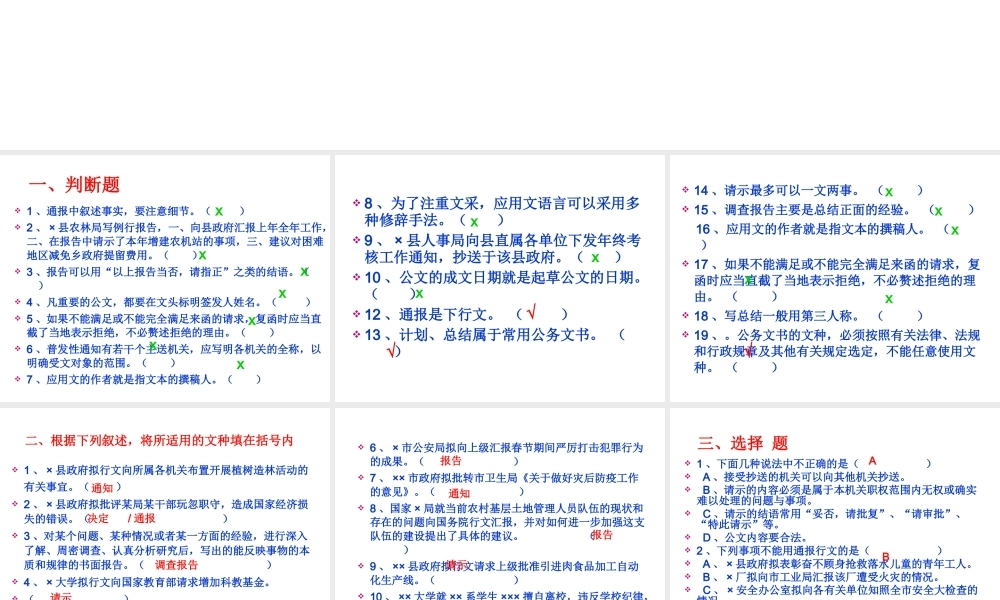Click the empty parentheses after question 16
Screen dimensions: 1000x600
point(703,245)
